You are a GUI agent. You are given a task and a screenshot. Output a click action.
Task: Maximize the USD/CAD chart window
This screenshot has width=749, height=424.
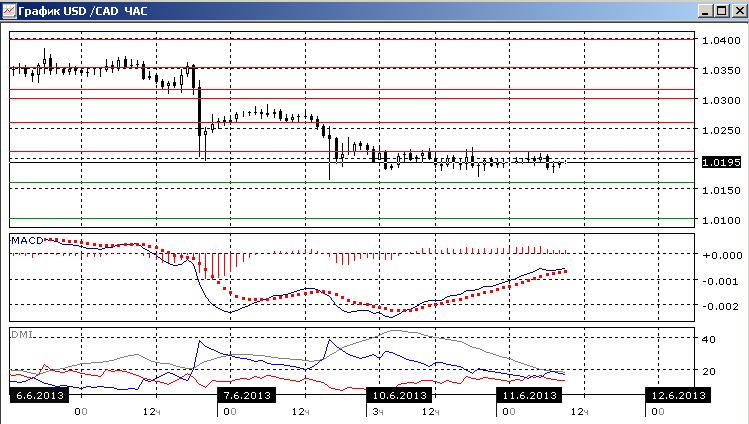722,11
